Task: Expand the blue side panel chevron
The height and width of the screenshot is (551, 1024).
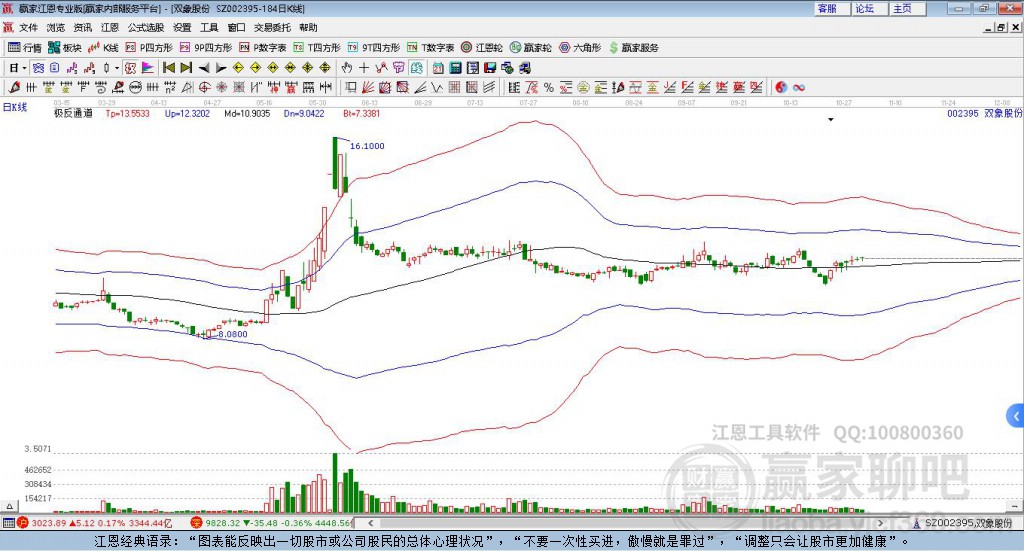Action: (x=1016, y=416)
